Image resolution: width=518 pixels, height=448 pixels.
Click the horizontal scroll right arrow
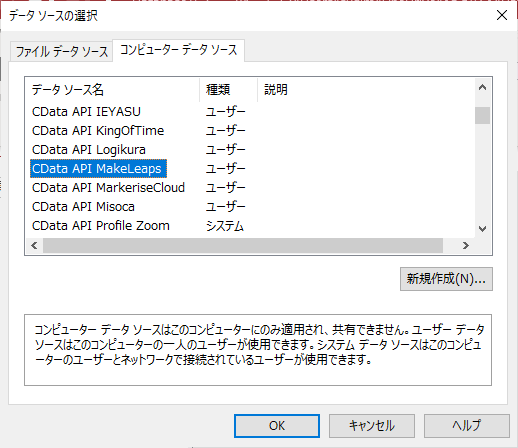tap(466, 246)
